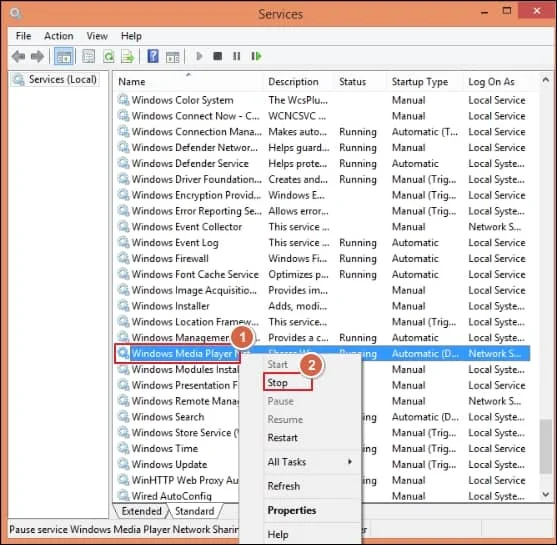
Task: Select Services (Local) tree node
Action: pyautogui.click(x=55, y=80)
